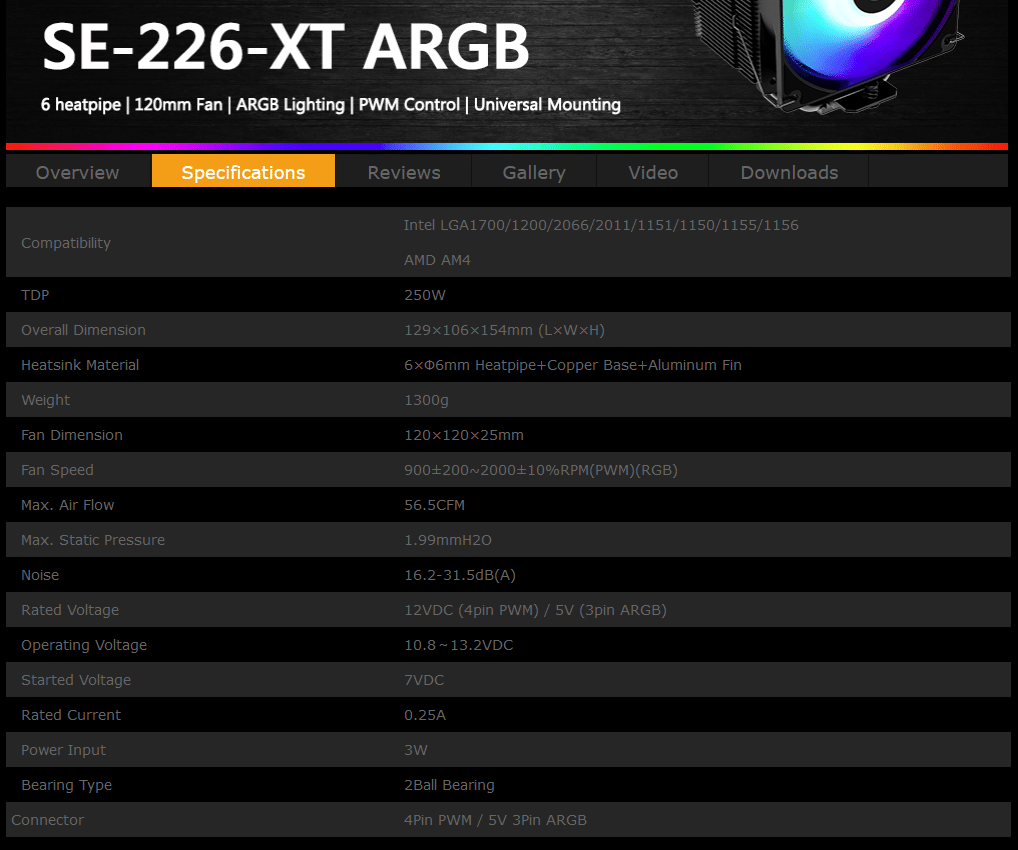The image size is (1018, 850).
Task: Click the Intel LGA1700 socket list
Action: click(x=601, y=225)
